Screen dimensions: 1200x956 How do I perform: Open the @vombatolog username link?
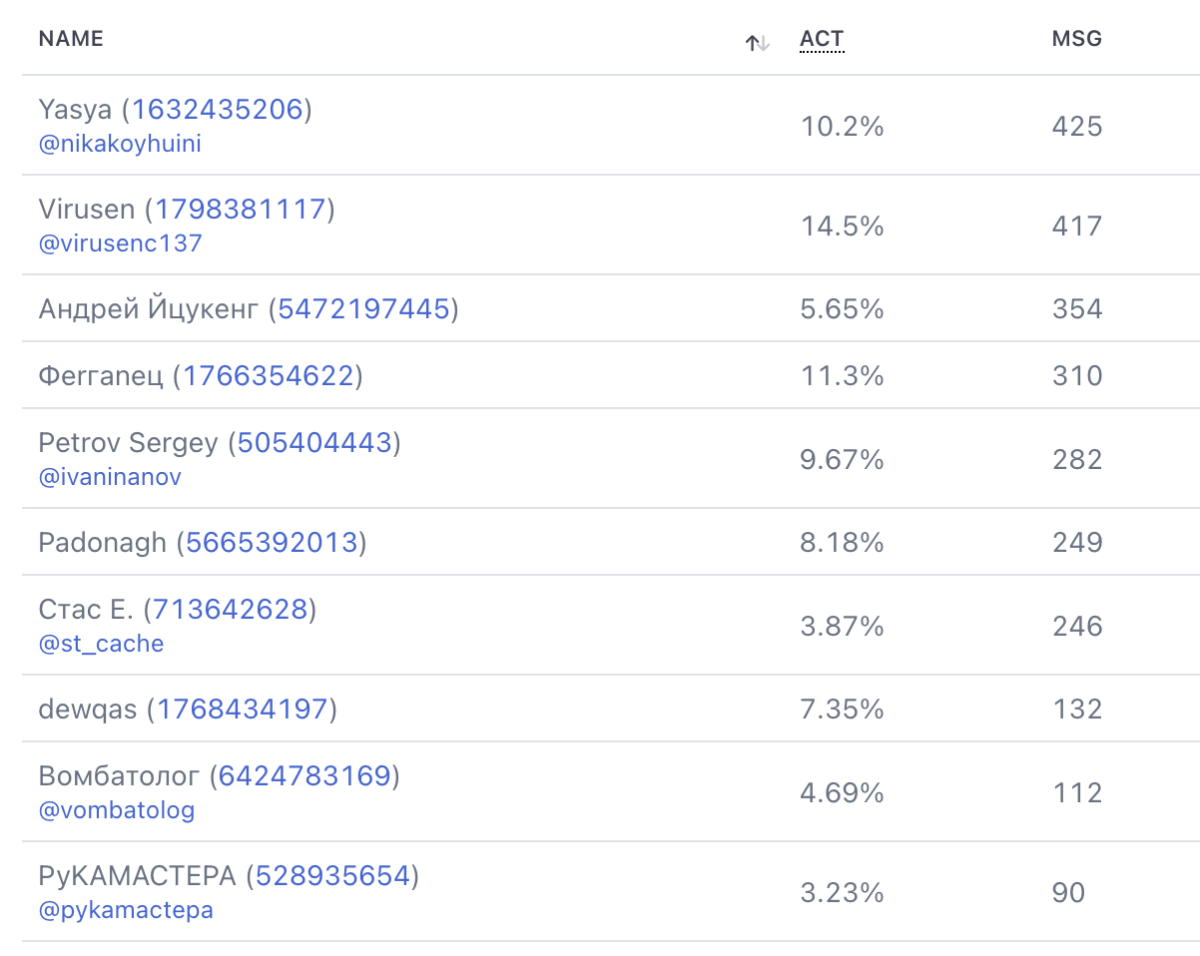click(117, 810)
